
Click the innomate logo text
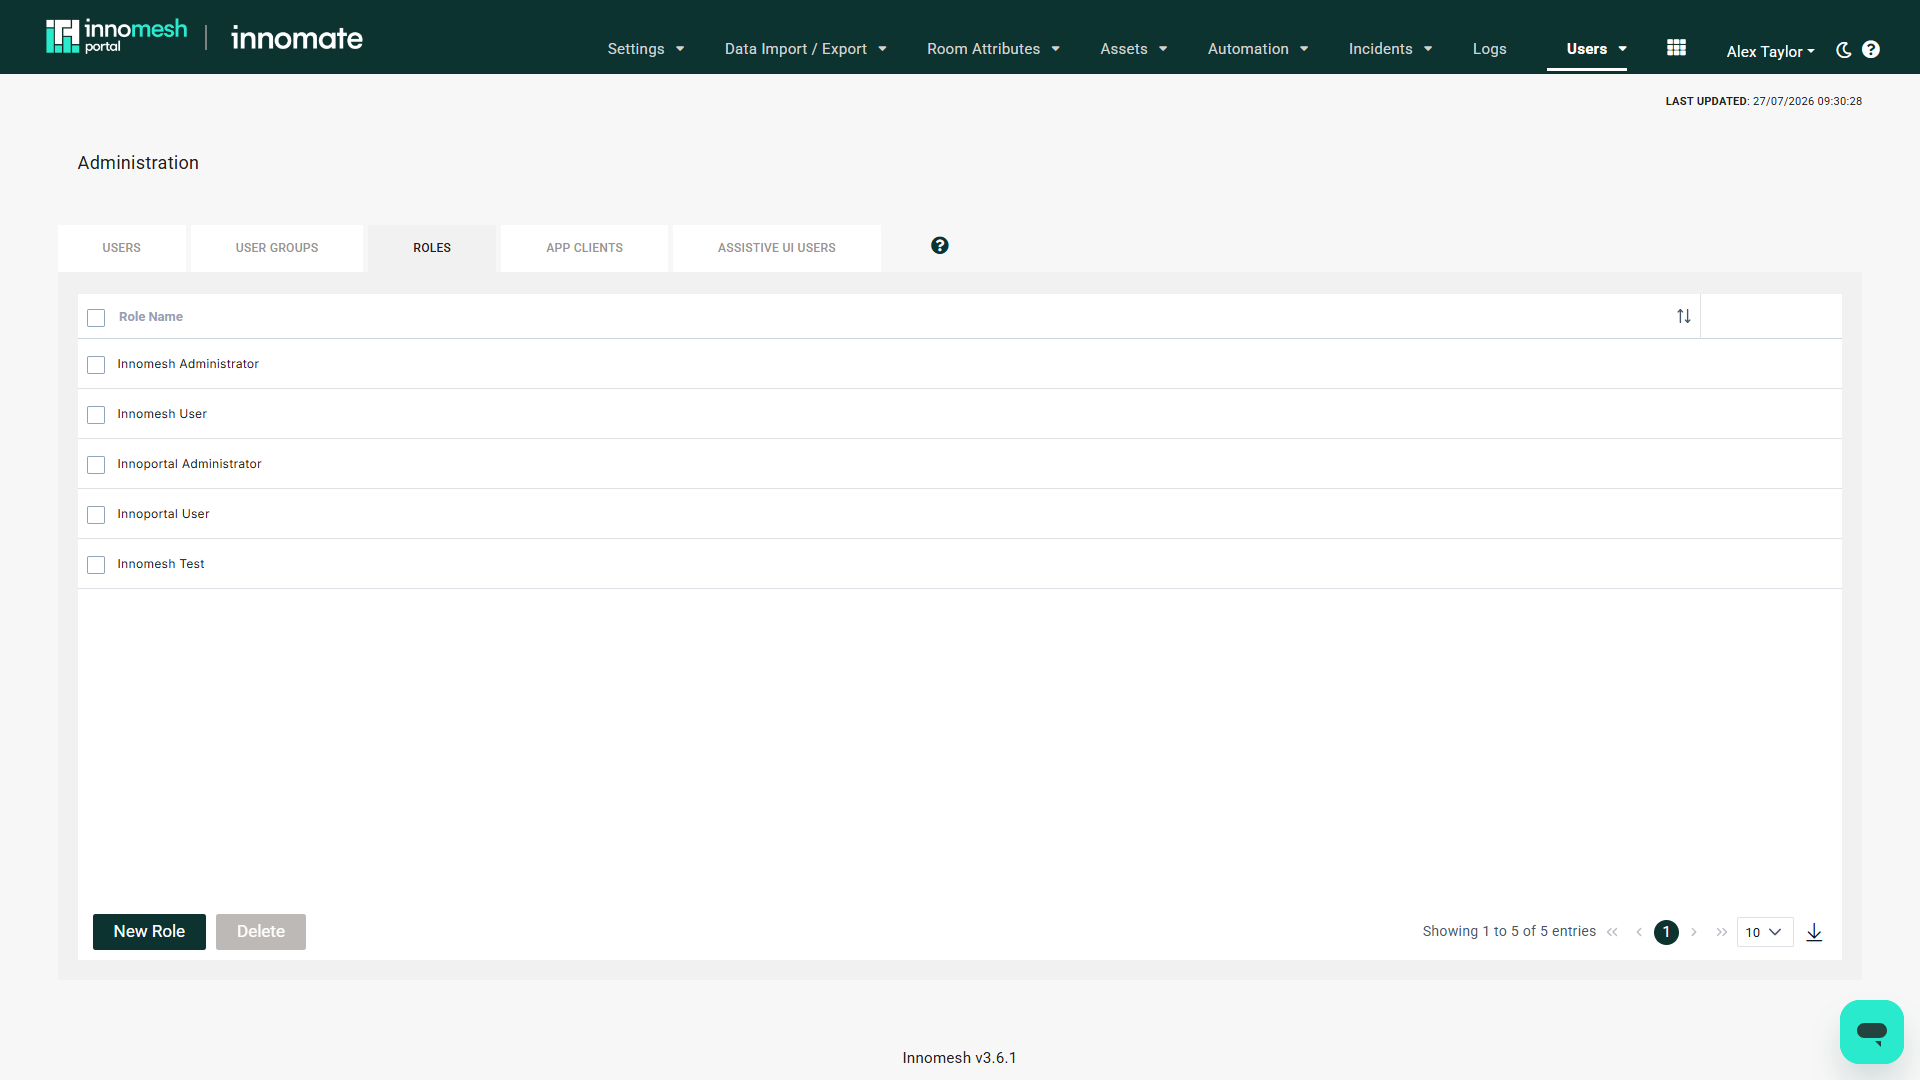coord(297,38)
